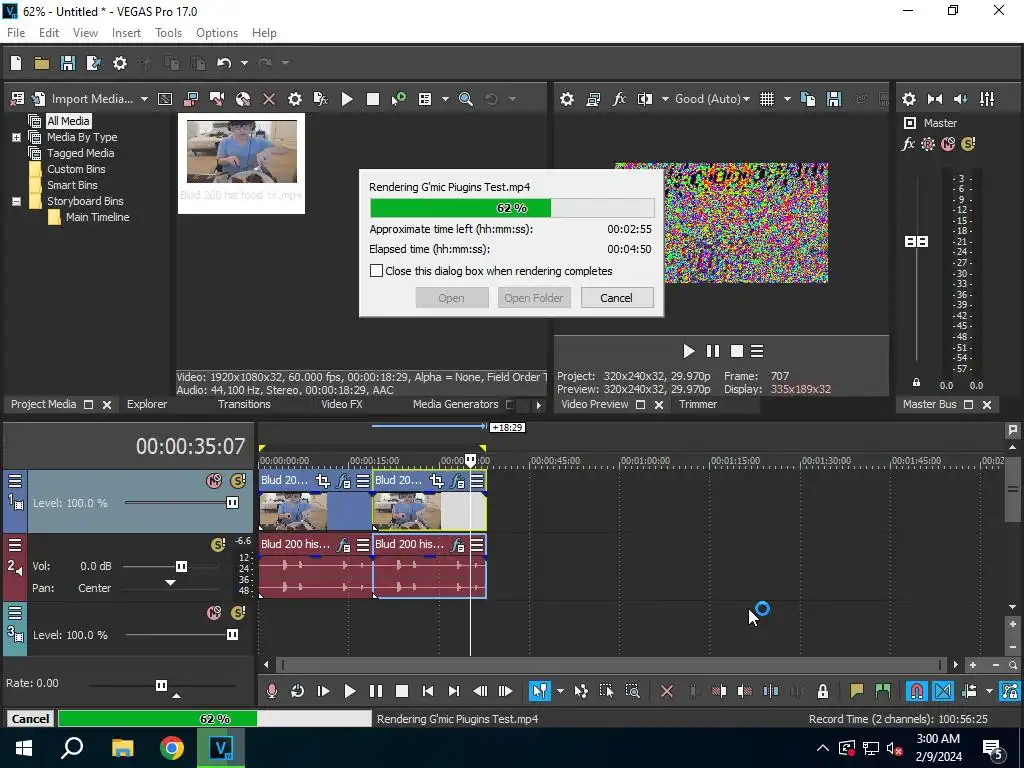Open a project with the folder icon
Image resolution: width=1024 pixels, height=768 pixels.
42,63
